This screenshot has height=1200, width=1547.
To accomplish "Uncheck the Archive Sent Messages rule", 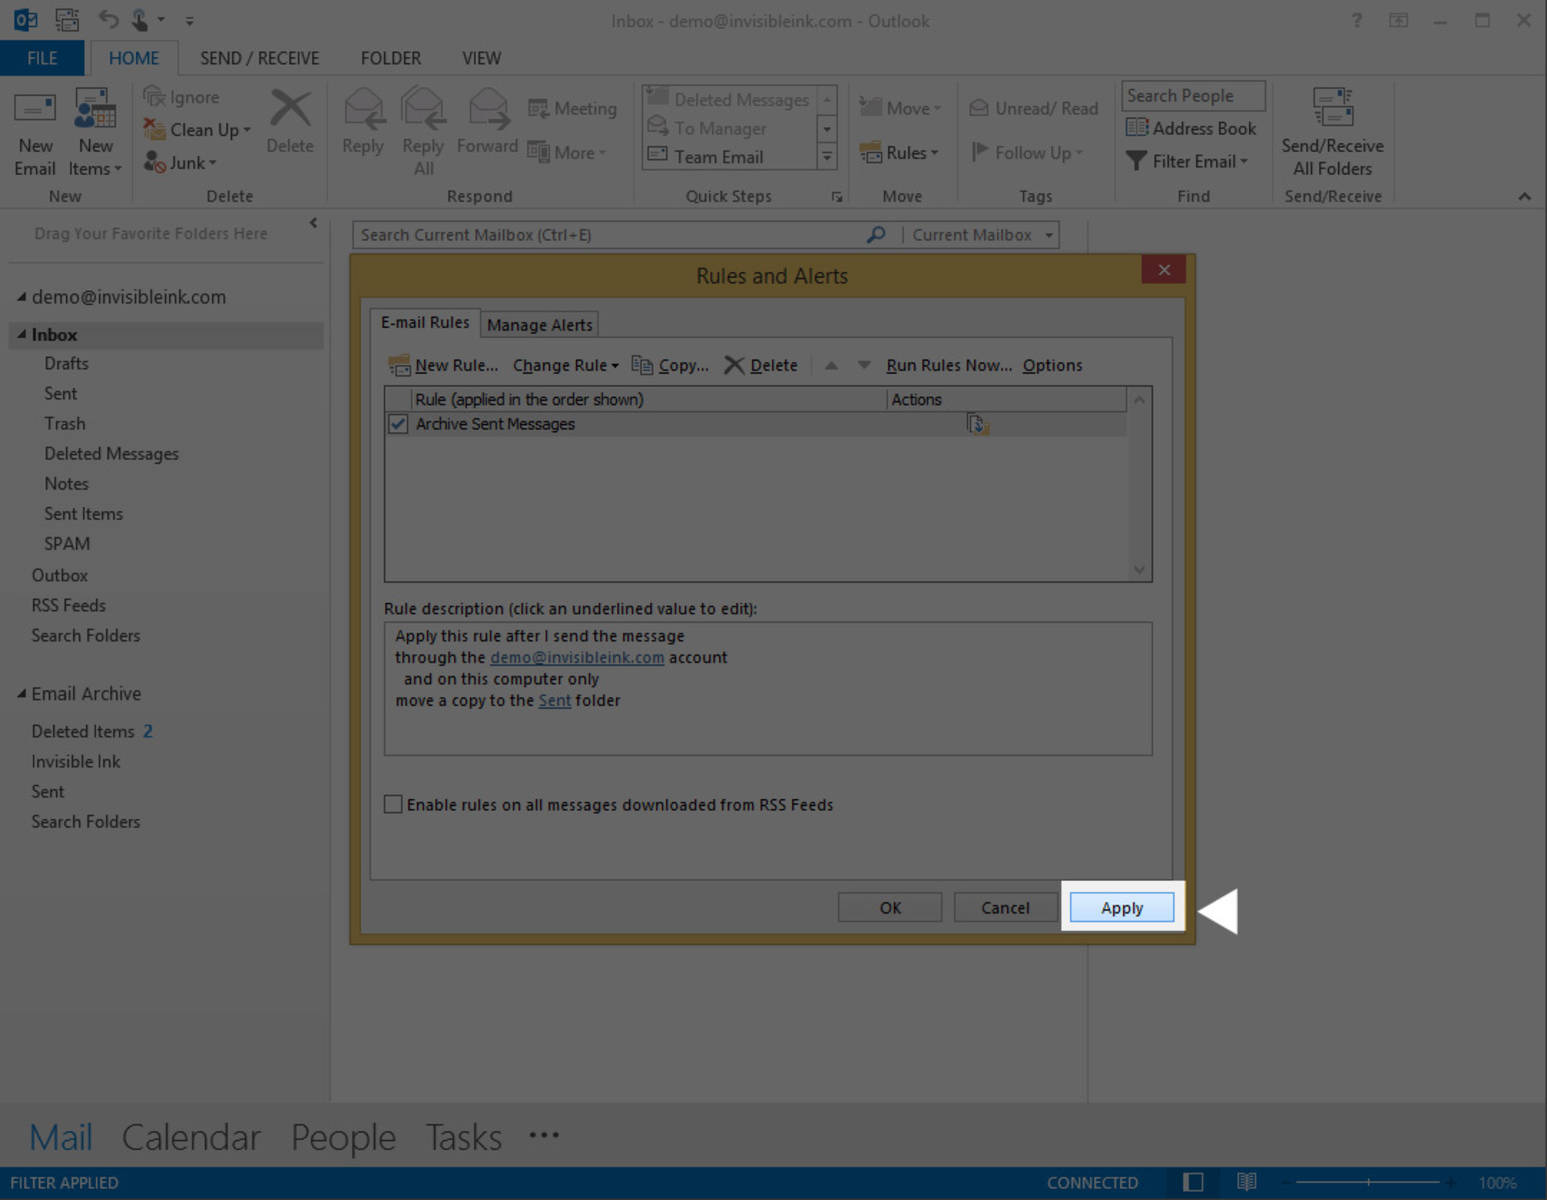I will click(398, 424).
